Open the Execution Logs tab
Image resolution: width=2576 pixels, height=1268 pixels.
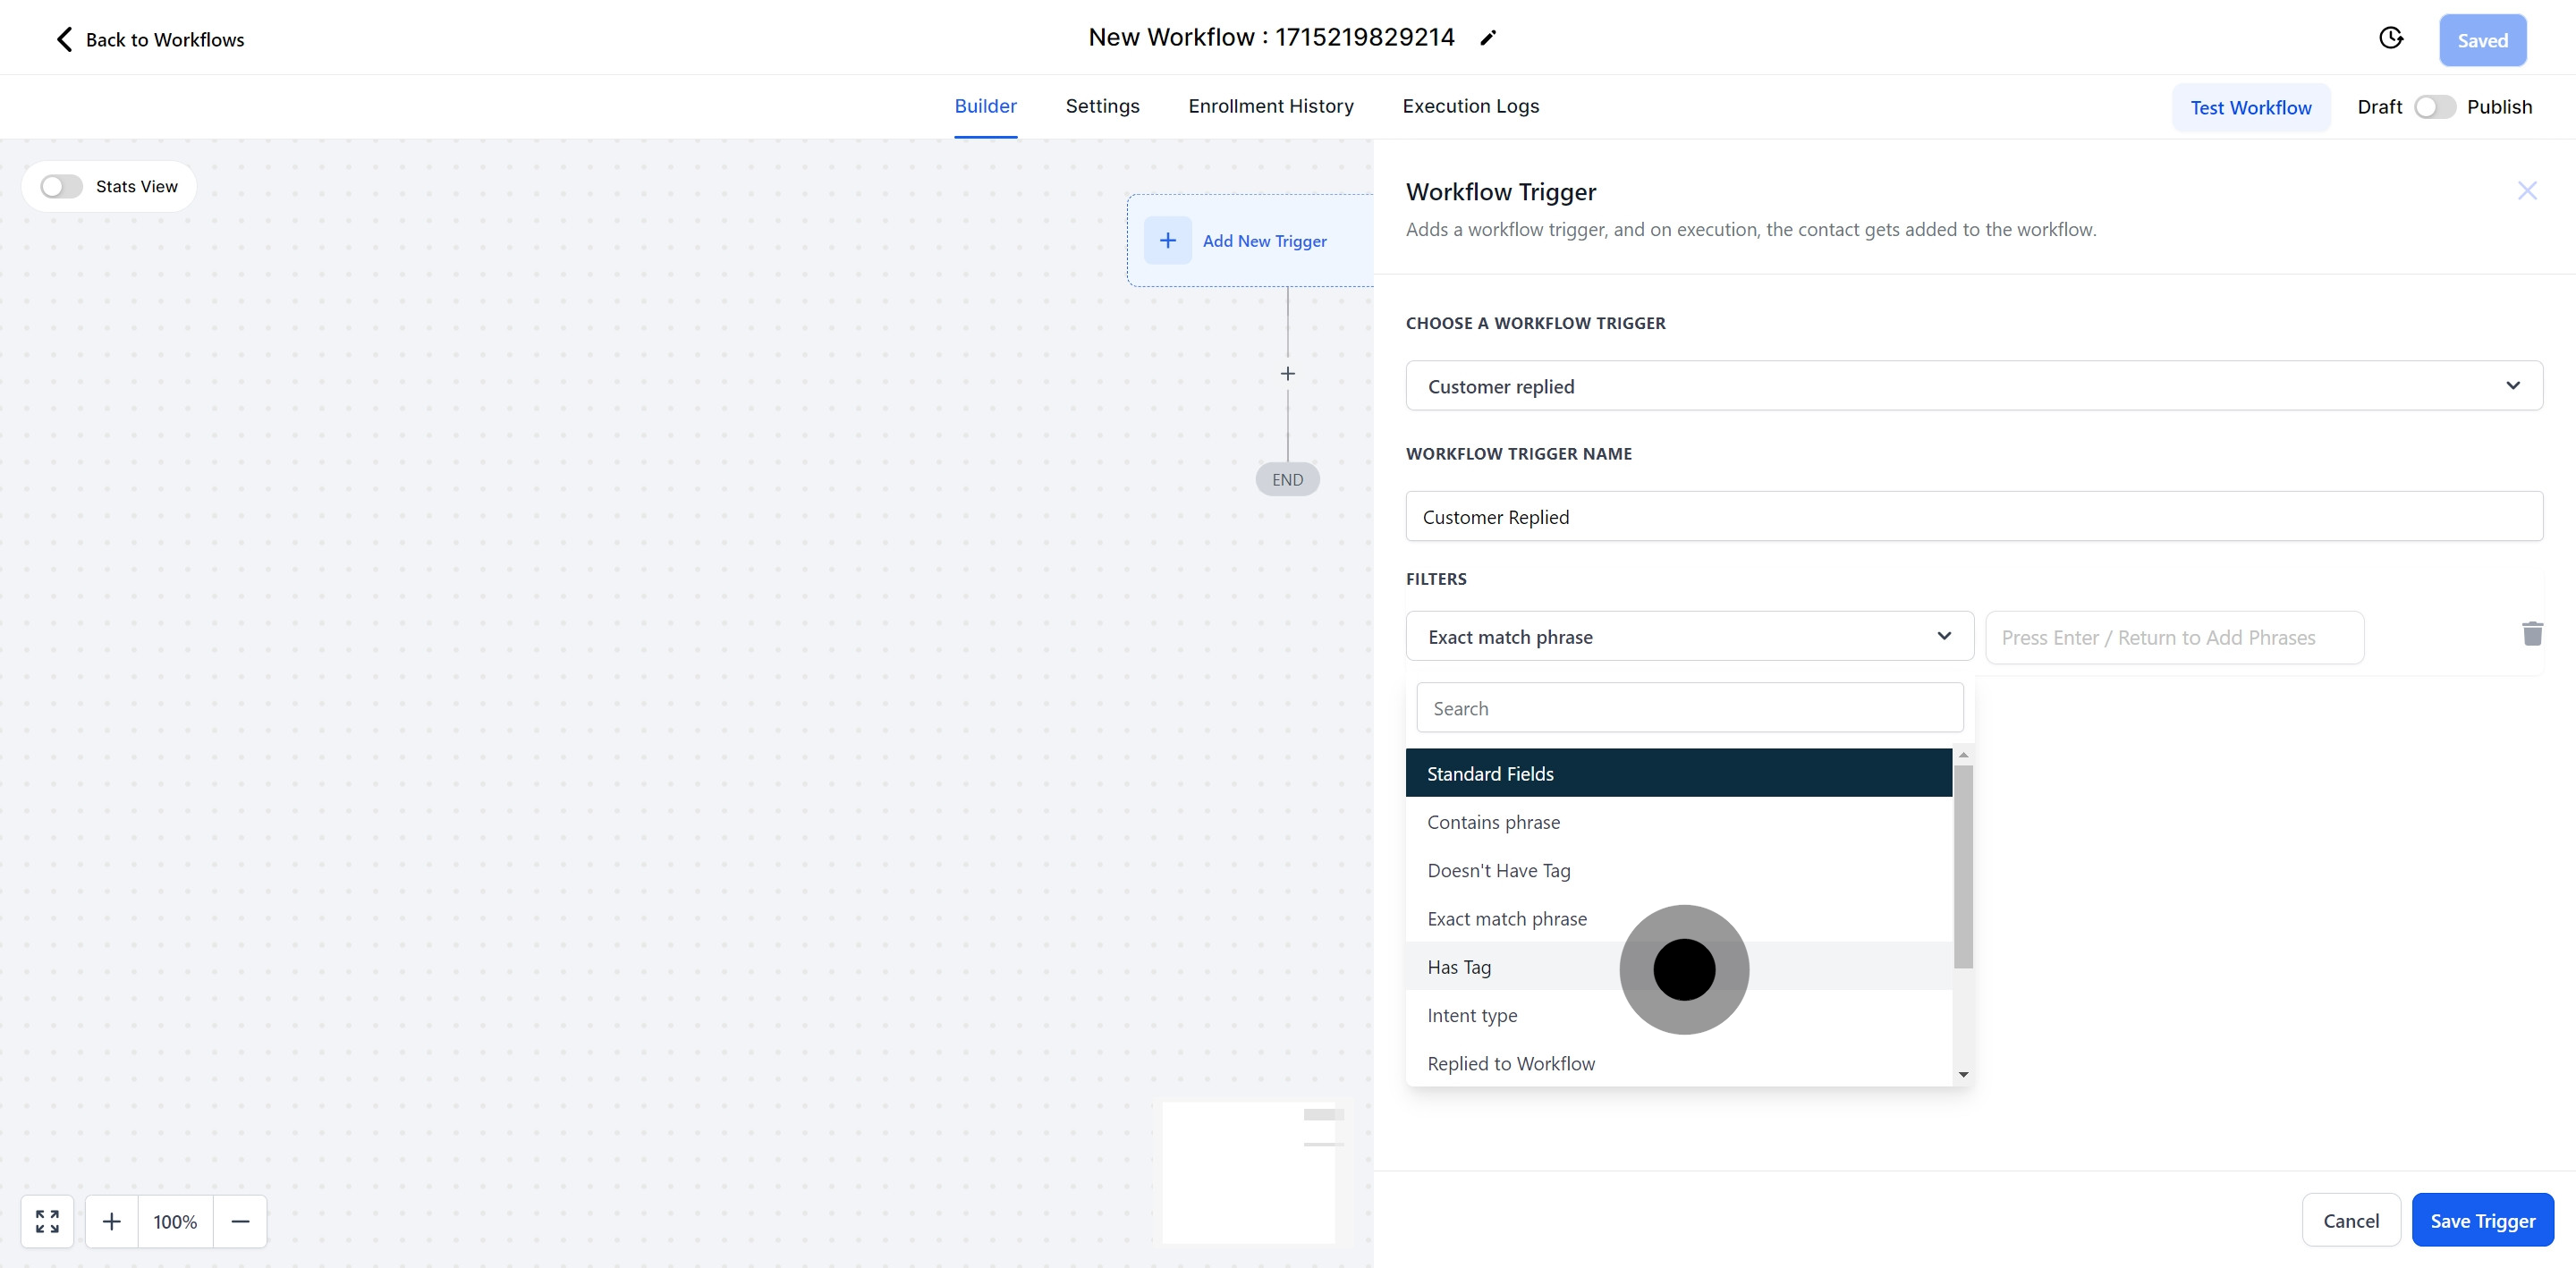1470,106
